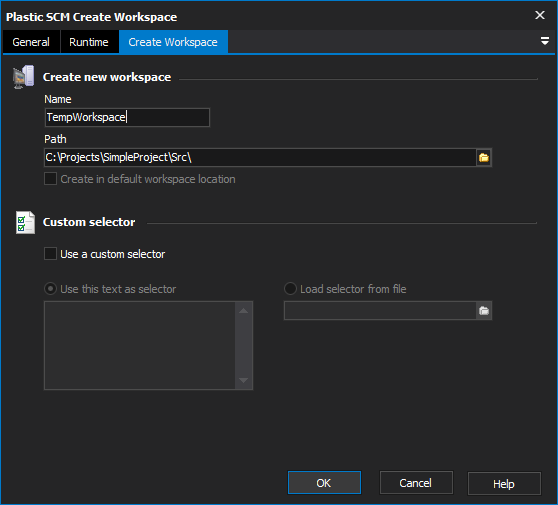
Task: Select the Create Workspace tab
Action: click(173, 42)
